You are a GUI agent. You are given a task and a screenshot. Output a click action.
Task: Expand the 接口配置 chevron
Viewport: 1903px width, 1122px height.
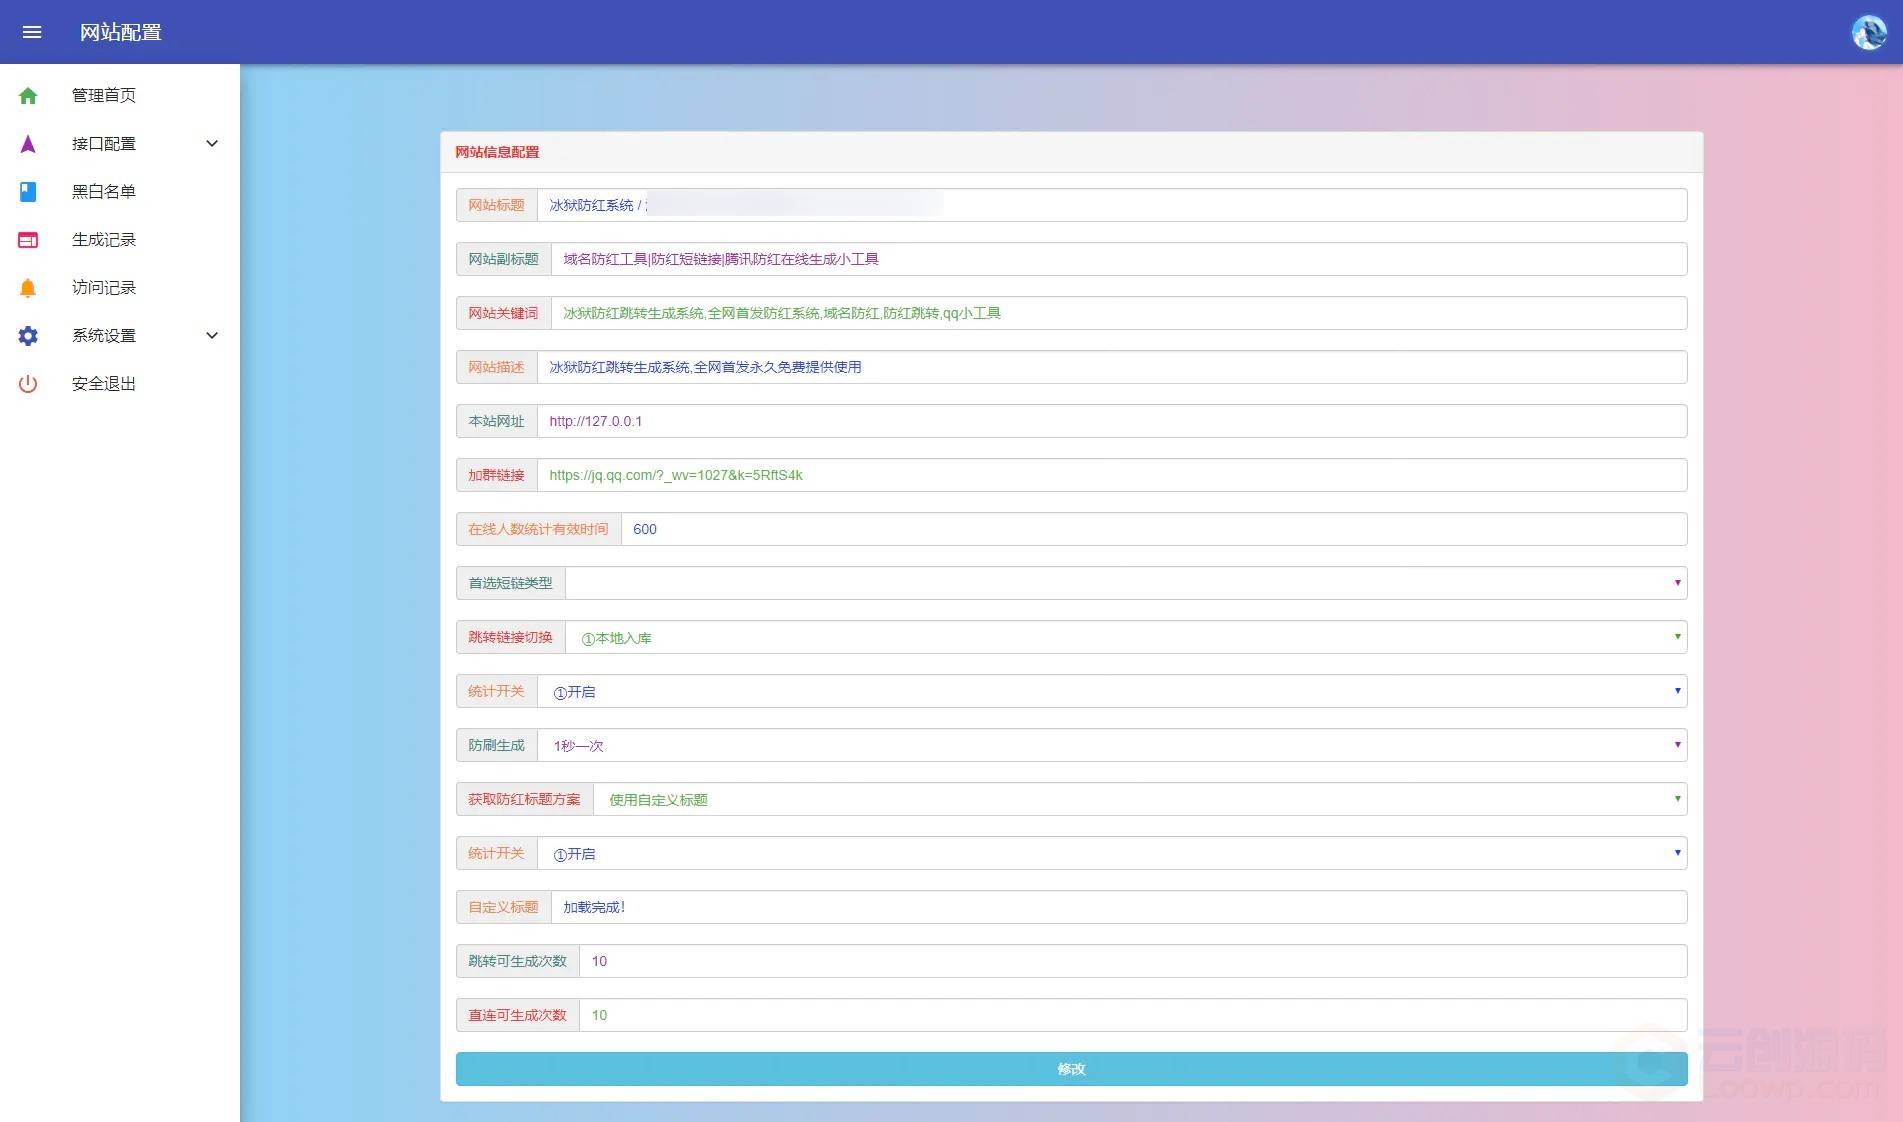pyautogui.click(x=212, y=144)
